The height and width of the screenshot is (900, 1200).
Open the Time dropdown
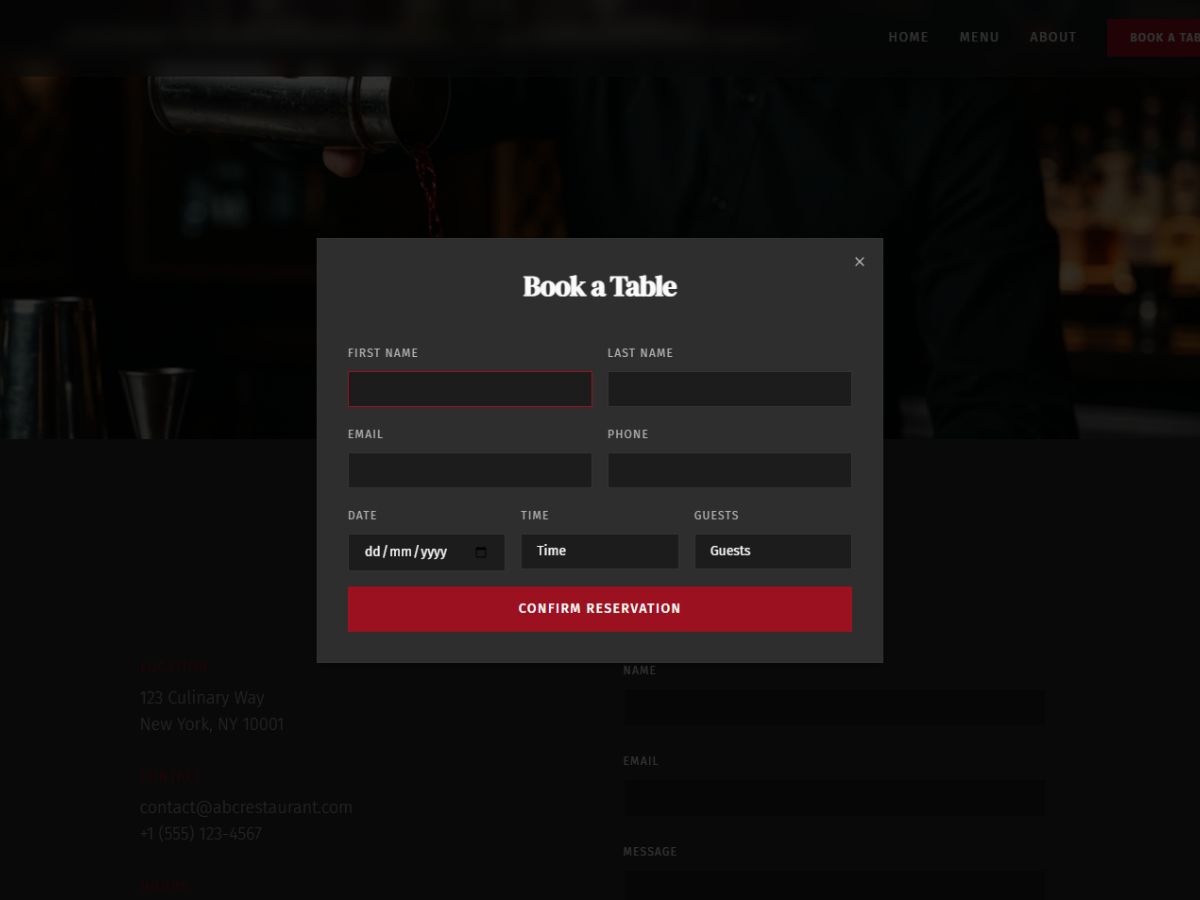click(x=600, y=551)
